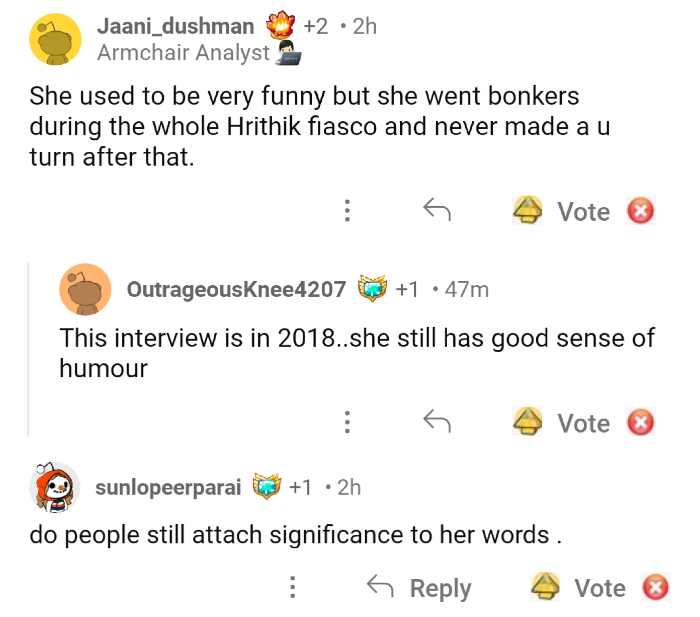
Task: Visit Jaani_dushman username link
Action: click(175, 27)
